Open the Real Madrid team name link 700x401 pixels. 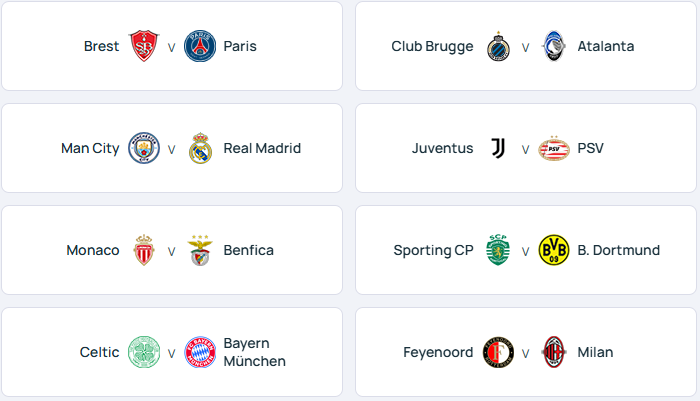(262, 148)
